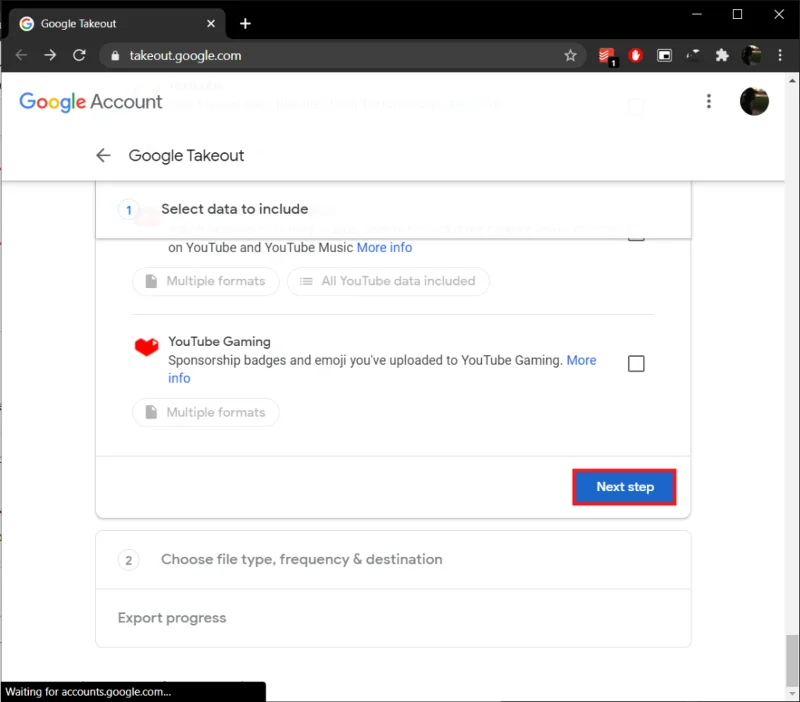800x702 pixels.
Task: Close the Google Takeout tab
Action: (x=211, y=23)
